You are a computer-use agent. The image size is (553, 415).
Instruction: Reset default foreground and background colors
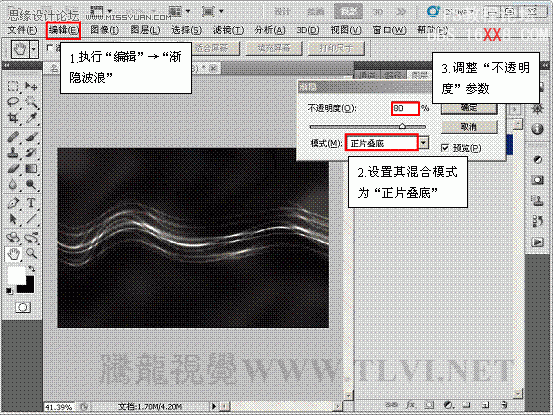(x=9, y=290)
